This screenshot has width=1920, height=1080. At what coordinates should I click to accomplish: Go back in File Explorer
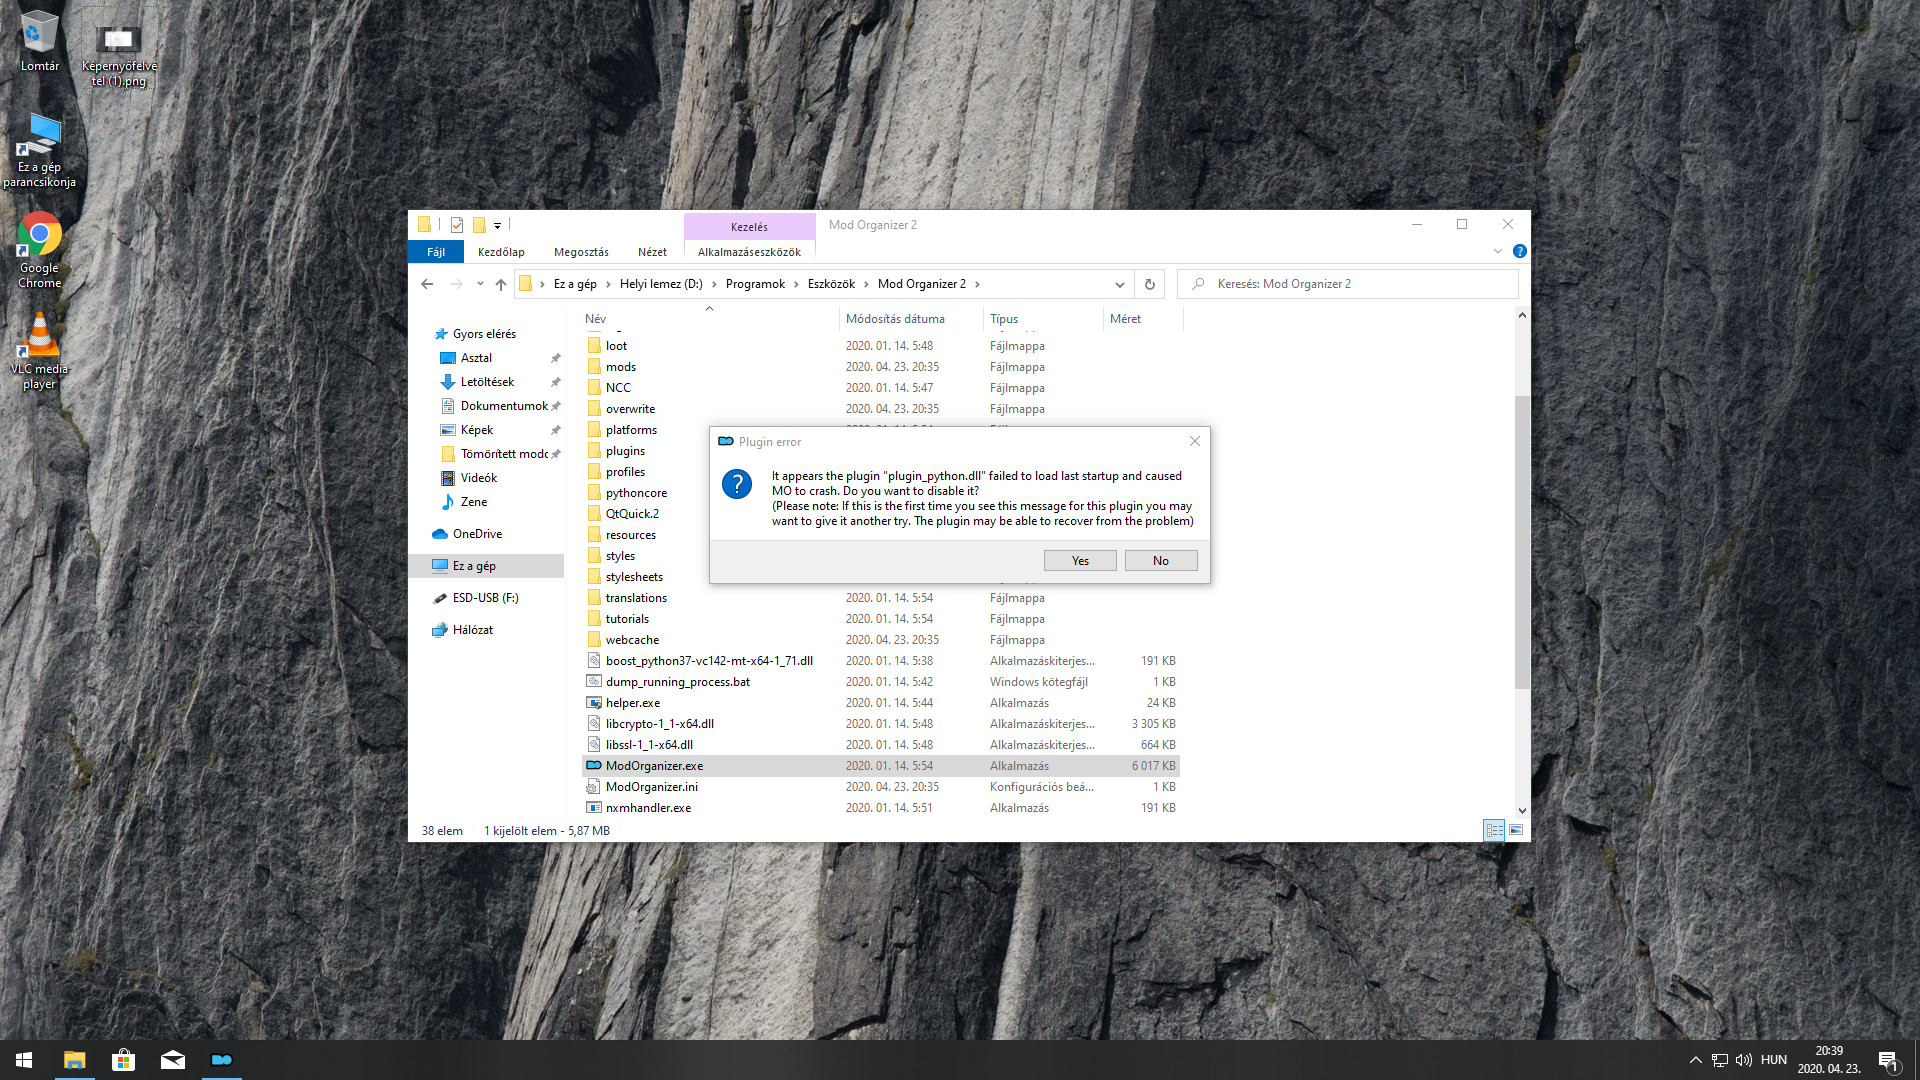pos(427,284)
